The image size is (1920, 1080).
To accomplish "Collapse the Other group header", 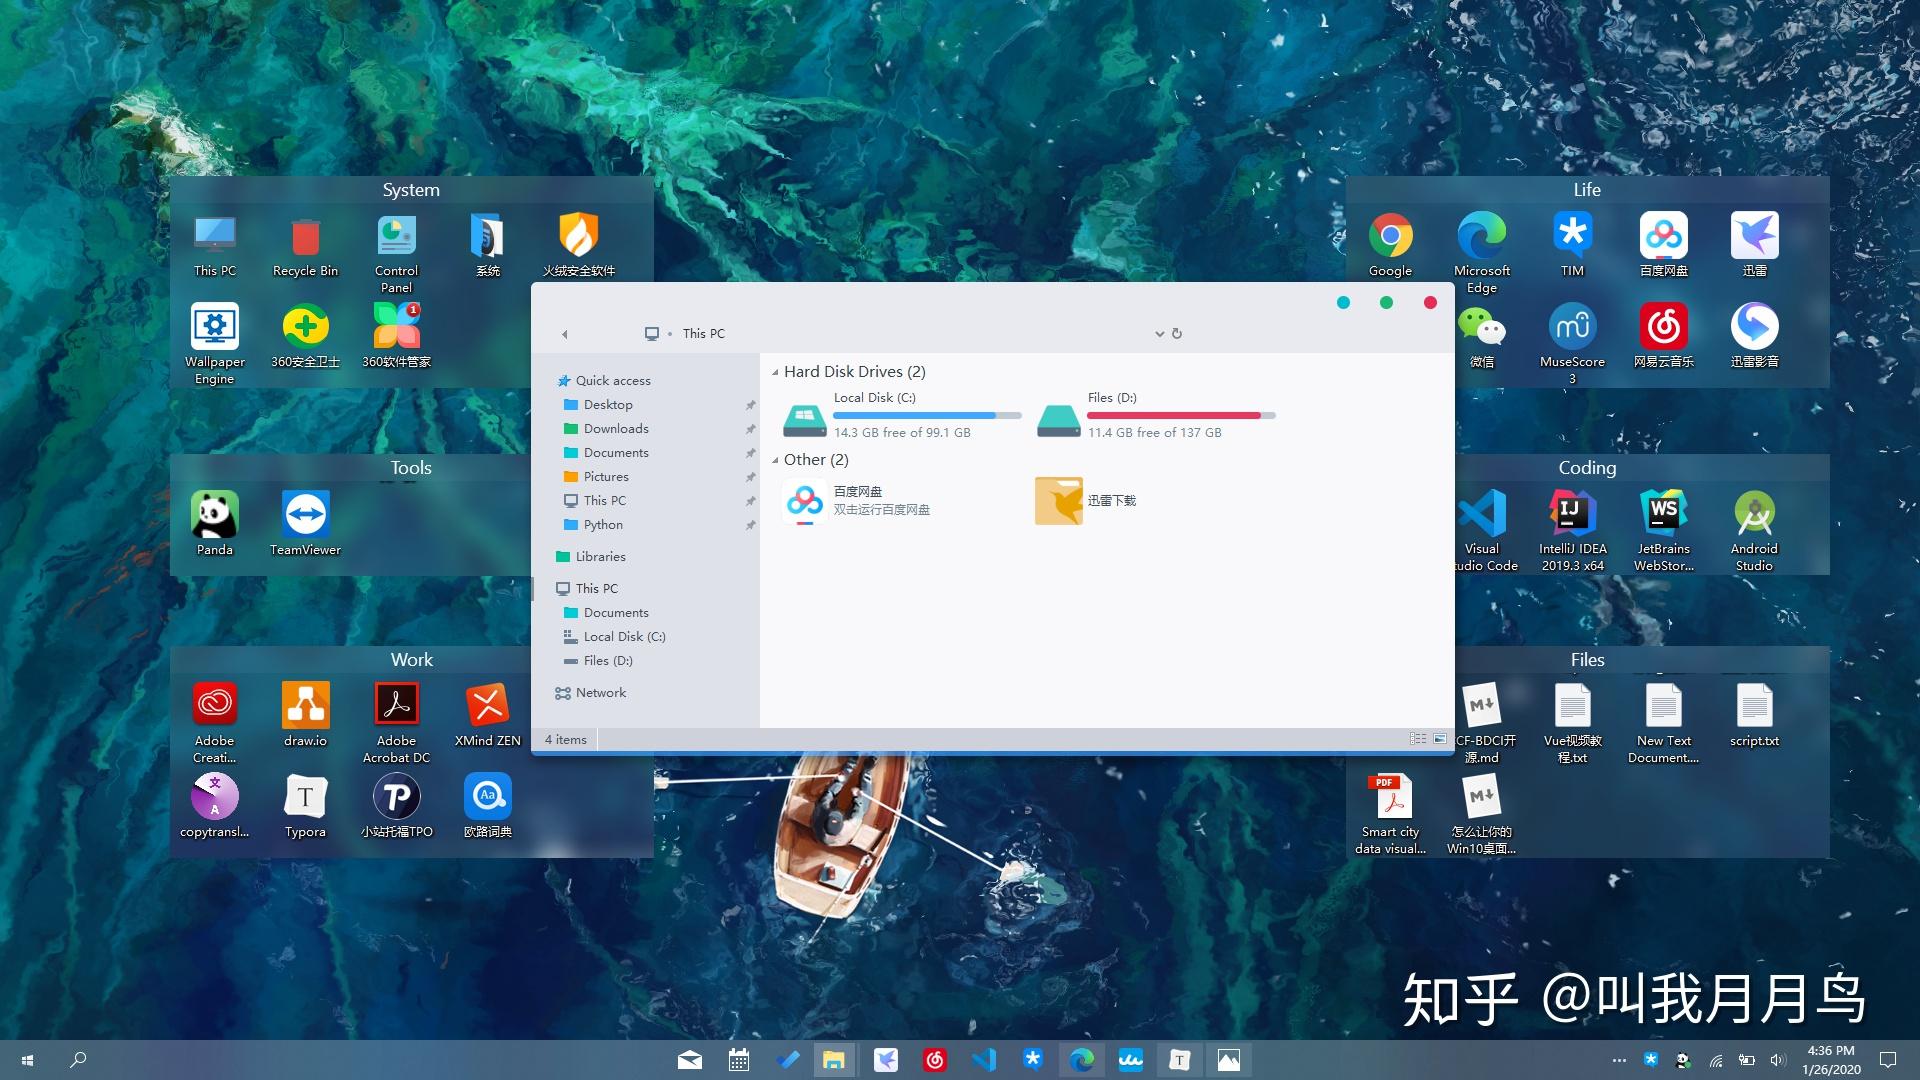I will [x=775, y=459].
